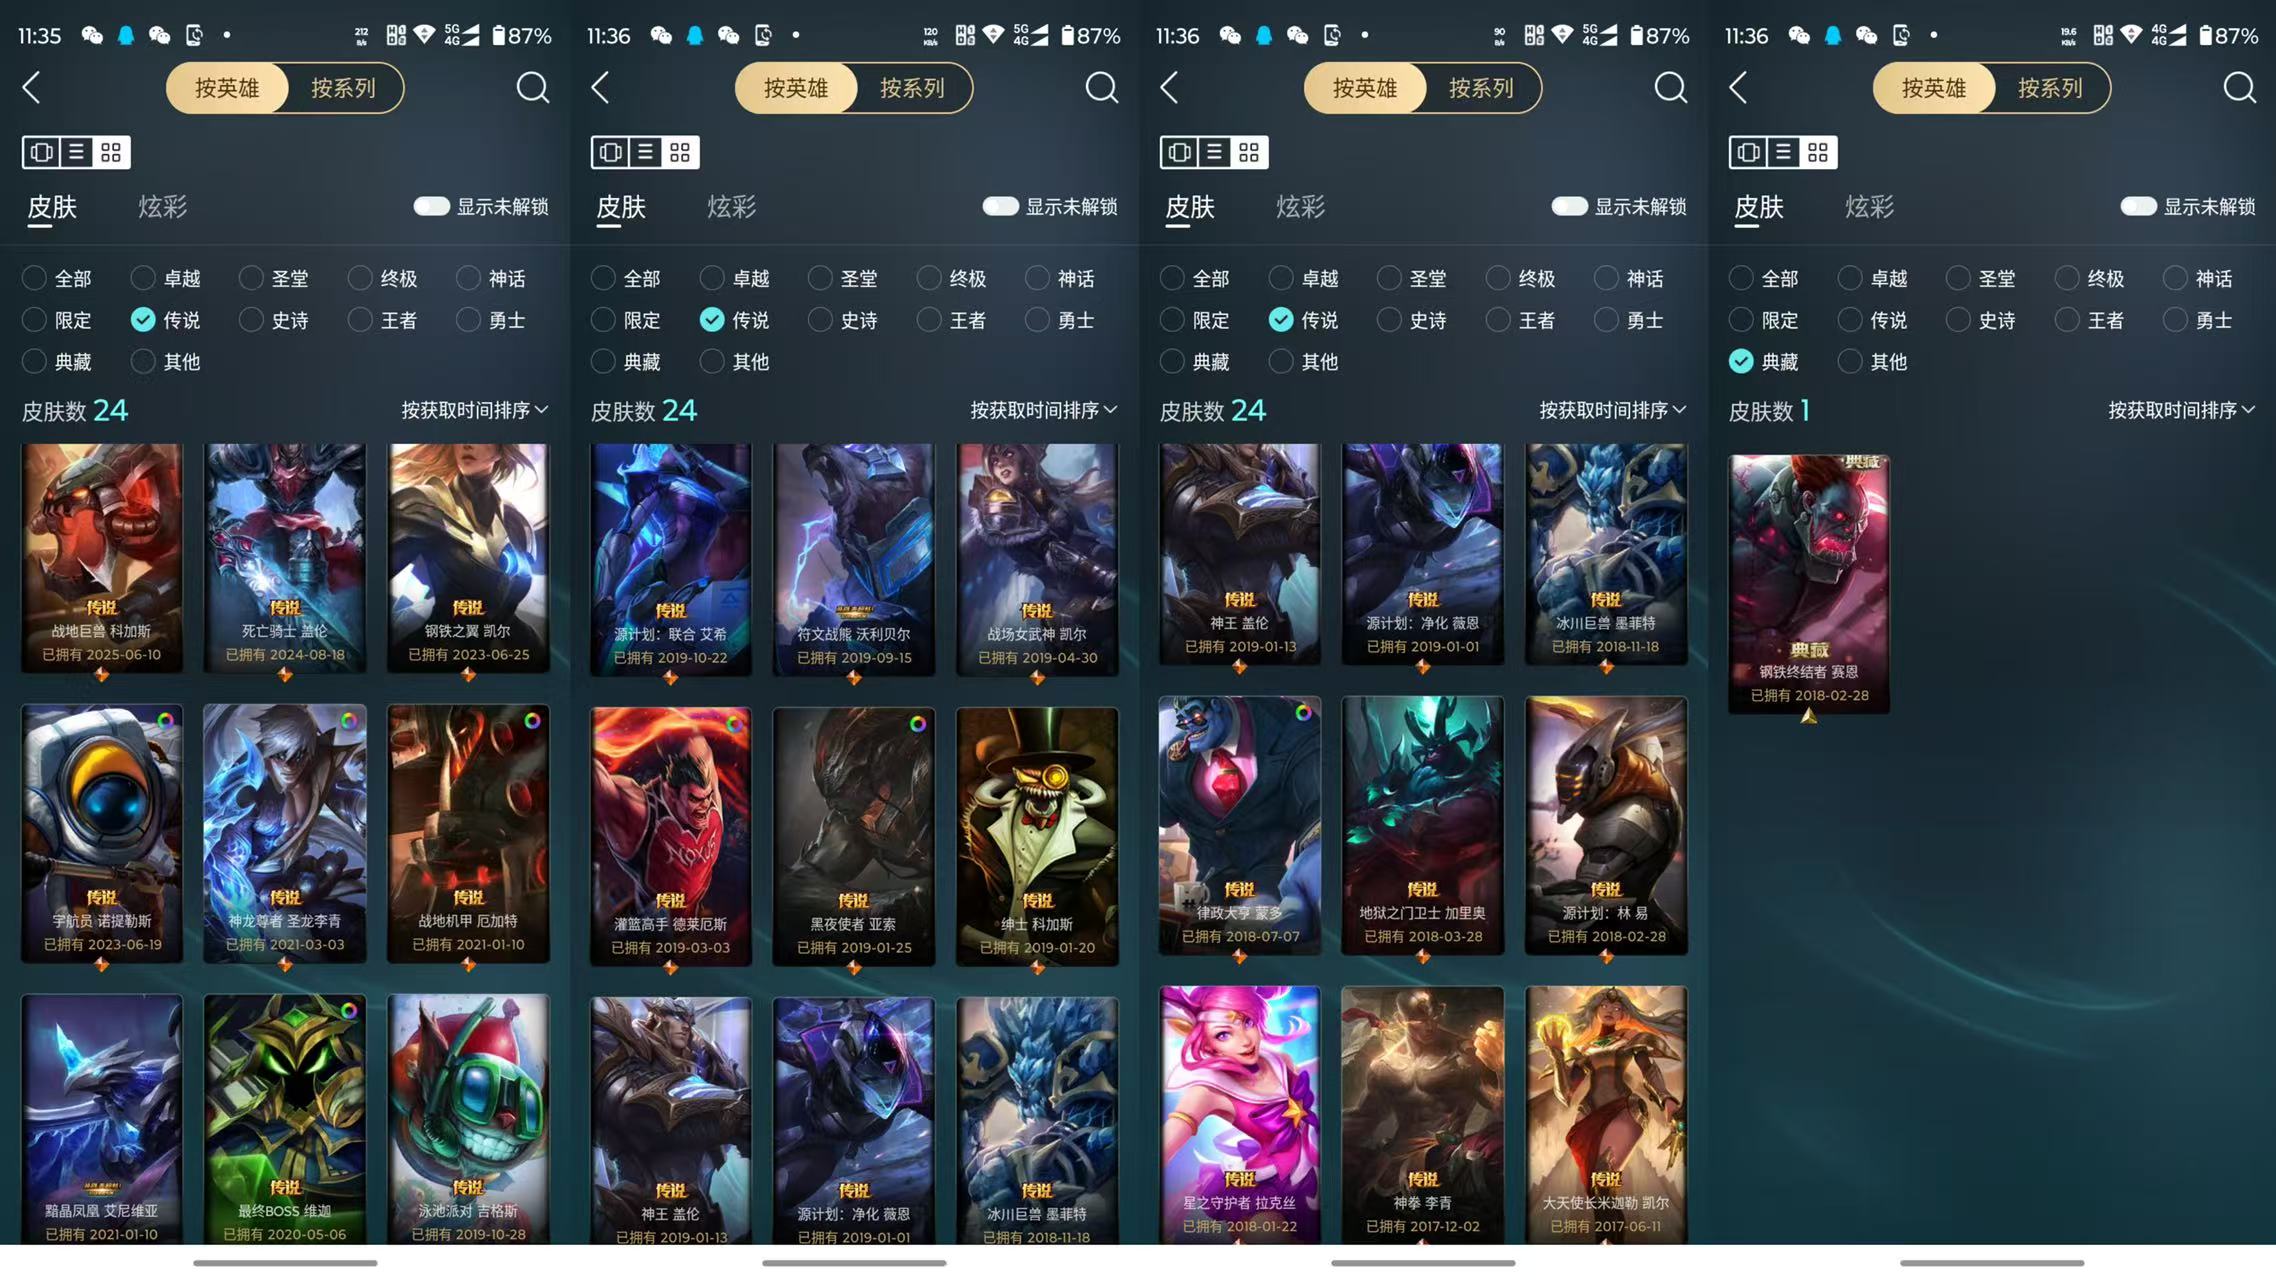Tap the chroma icon on 律政大亨 蒙多 card

click(1303, 712)
